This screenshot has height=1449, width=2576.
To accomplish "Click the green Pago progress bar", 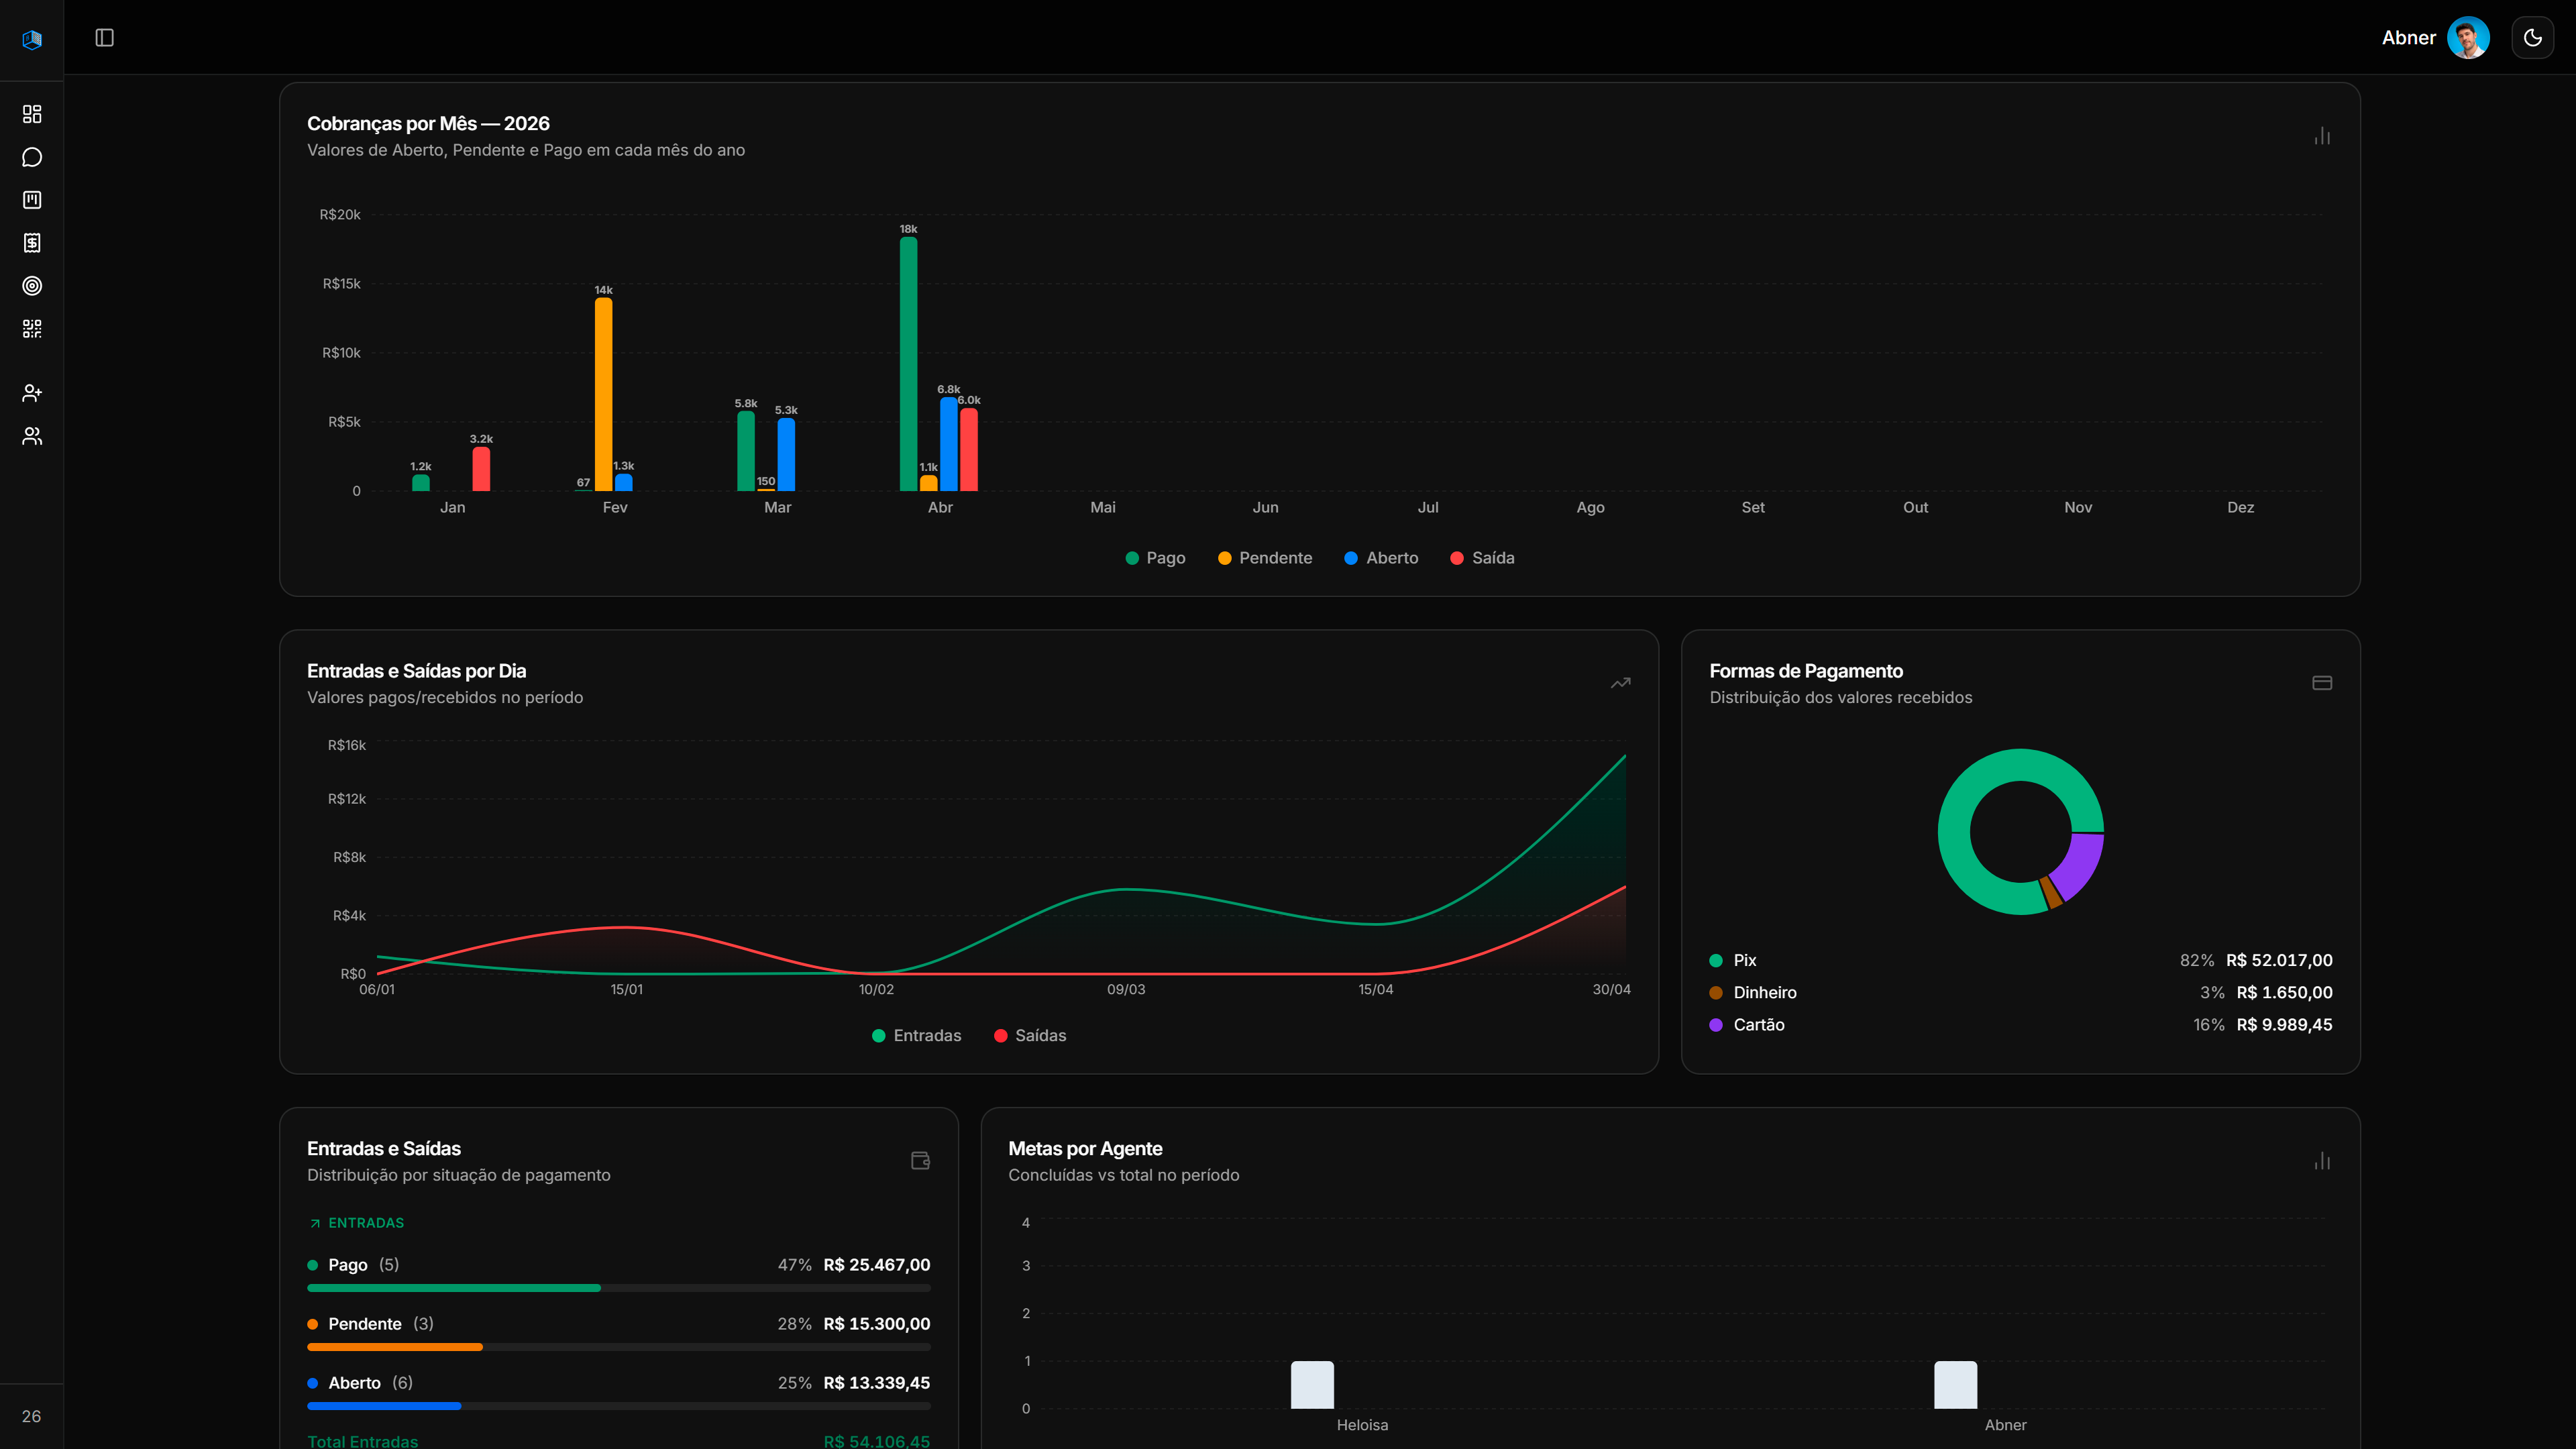I will pyautogui.click(x=453, y=1288).
